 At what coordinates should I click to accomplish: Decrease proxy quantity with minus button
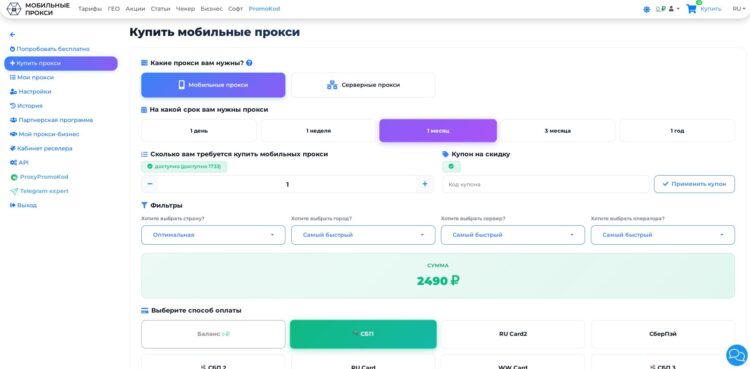tap(150, 184)
